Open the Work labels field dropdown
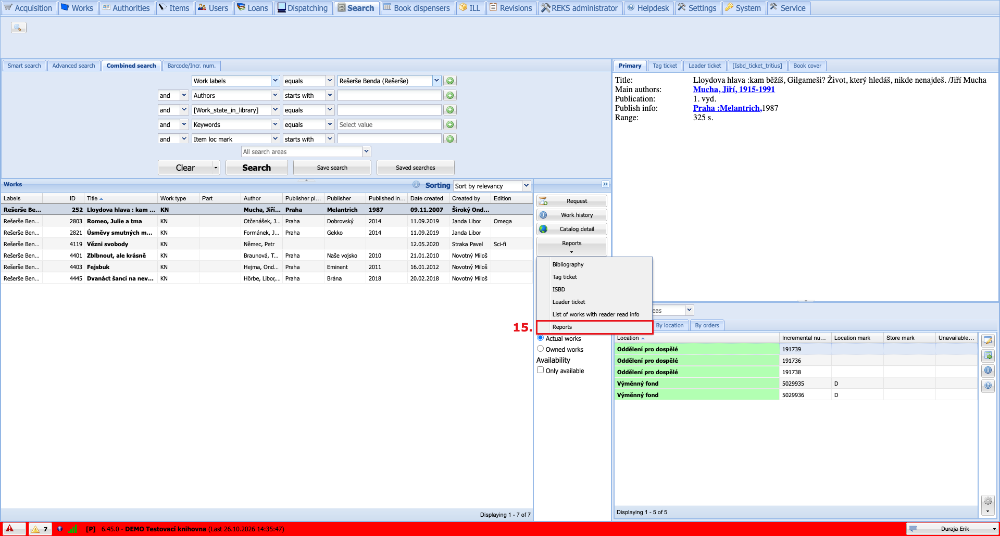The width and height of the screenshot is (1000, 536). (x=275, y=81)
